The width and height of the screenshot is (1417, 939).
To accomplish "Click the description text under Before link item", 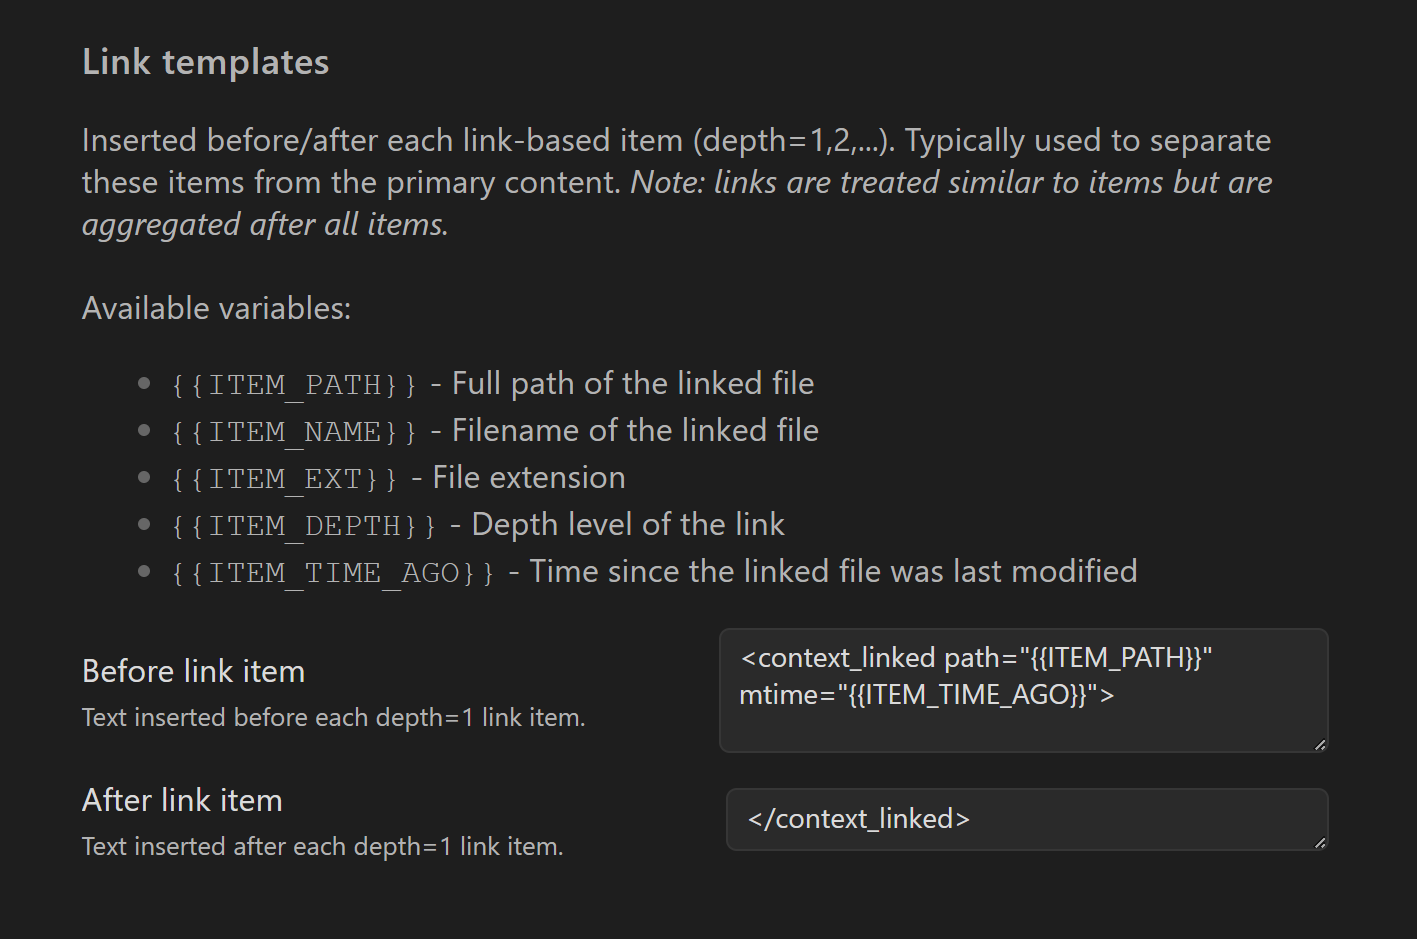I will [x=334, y=717].
